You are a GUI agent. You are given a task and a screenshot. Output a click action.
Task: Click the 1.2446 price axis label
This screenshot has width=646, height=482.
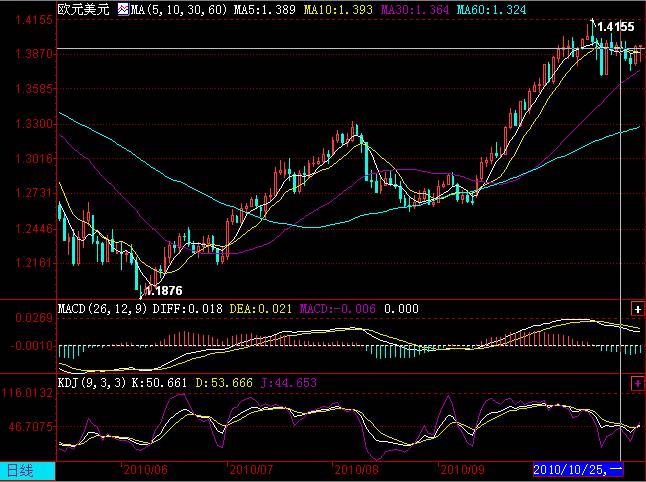tap(34, 228)
